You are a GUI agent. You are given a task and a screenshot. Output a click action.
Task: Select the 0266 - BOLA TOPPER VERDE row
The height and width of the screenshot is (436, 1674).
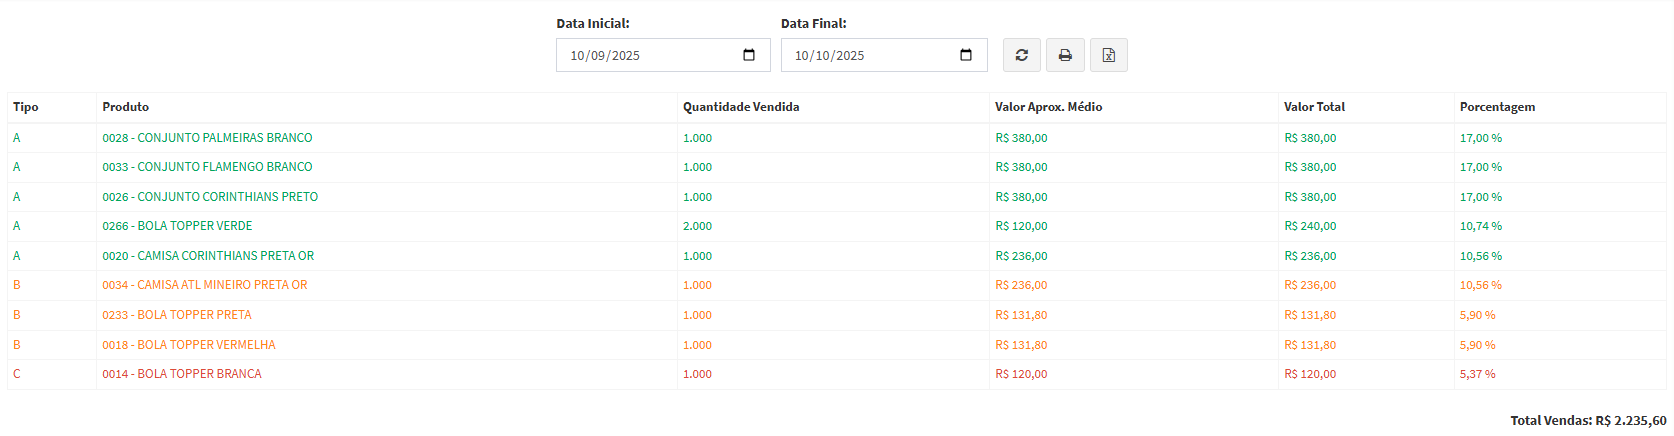(x=177, y=226)
